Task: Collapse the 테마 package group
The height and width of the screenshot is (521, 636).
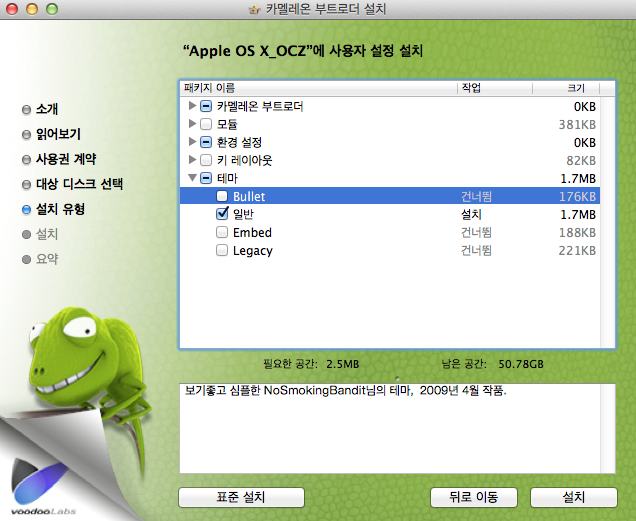Action: coord(193,178)
